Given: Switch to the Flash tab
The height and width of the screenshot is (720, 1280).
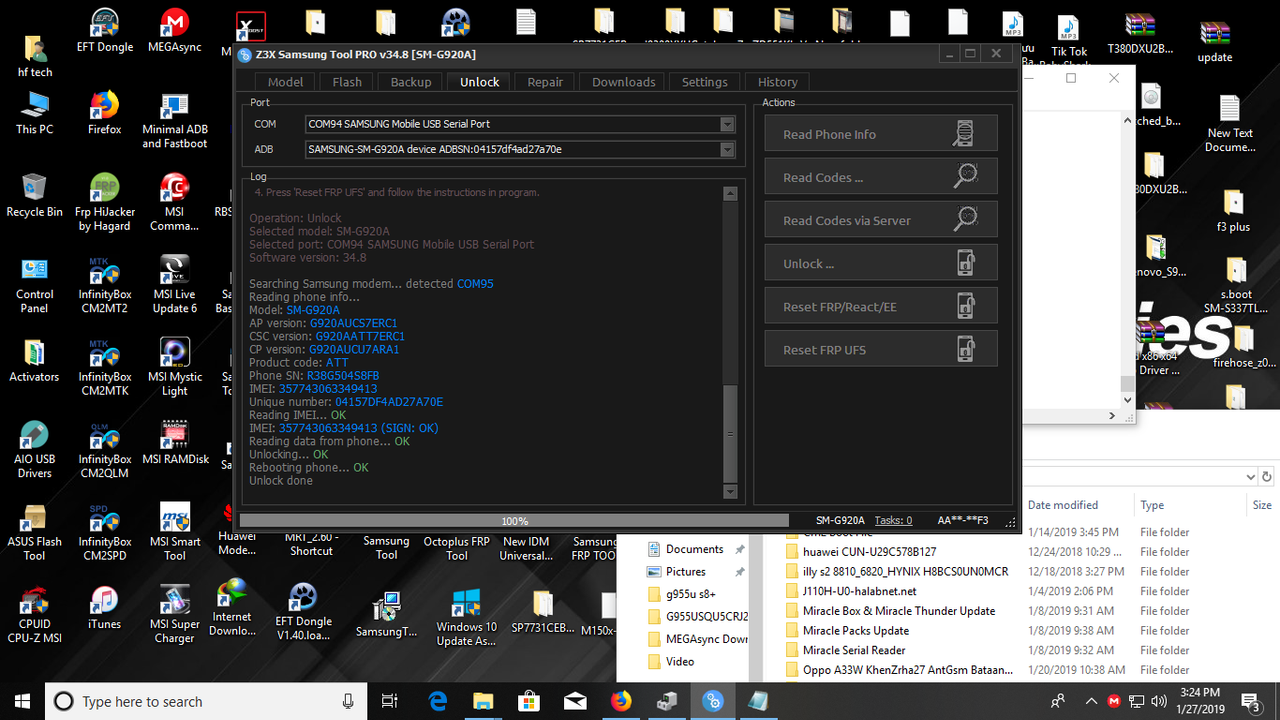Looking at the screenshot, I should pos(347,82).
